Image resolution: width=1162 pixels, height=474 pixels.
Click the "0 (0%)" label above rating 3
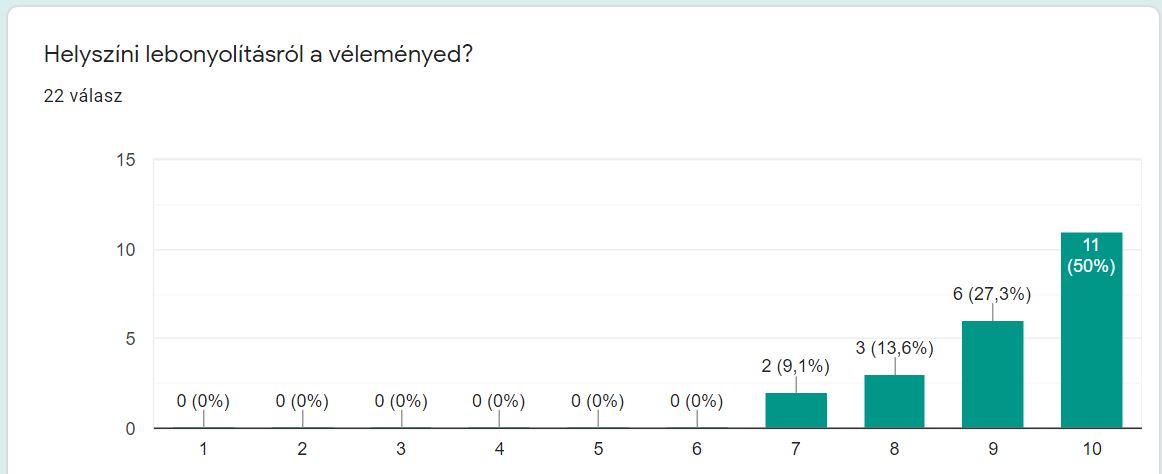coord(400,401)
